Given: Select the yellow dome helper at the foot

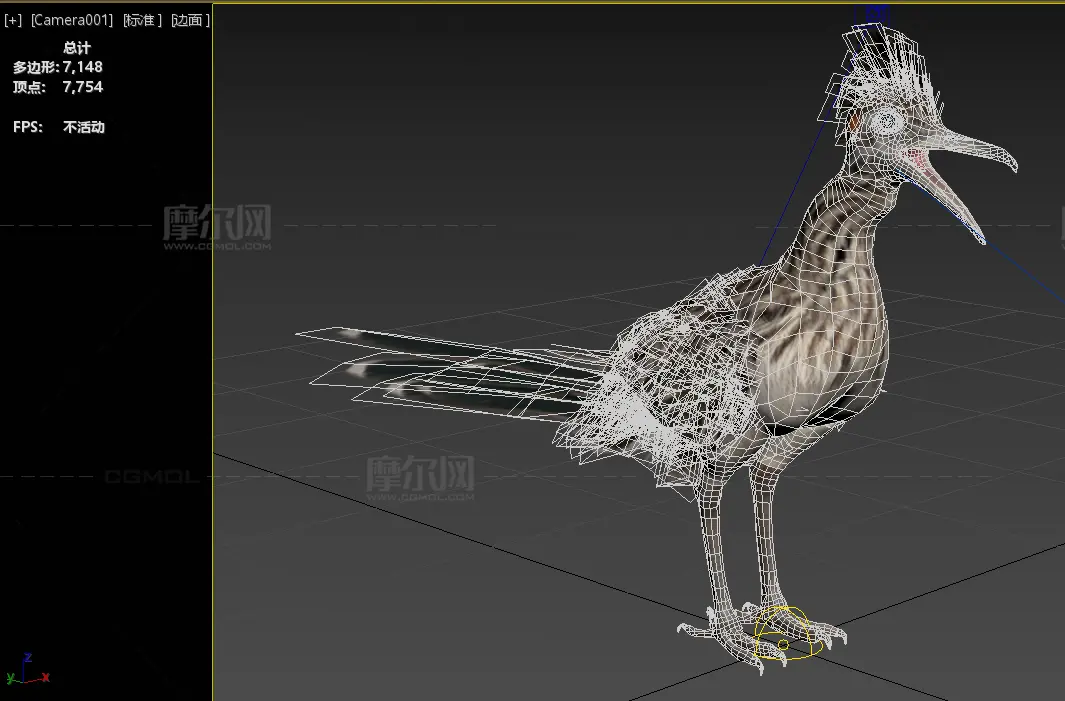Looking at the screenshot, I should pyautogui.click(x=789, y=630).
